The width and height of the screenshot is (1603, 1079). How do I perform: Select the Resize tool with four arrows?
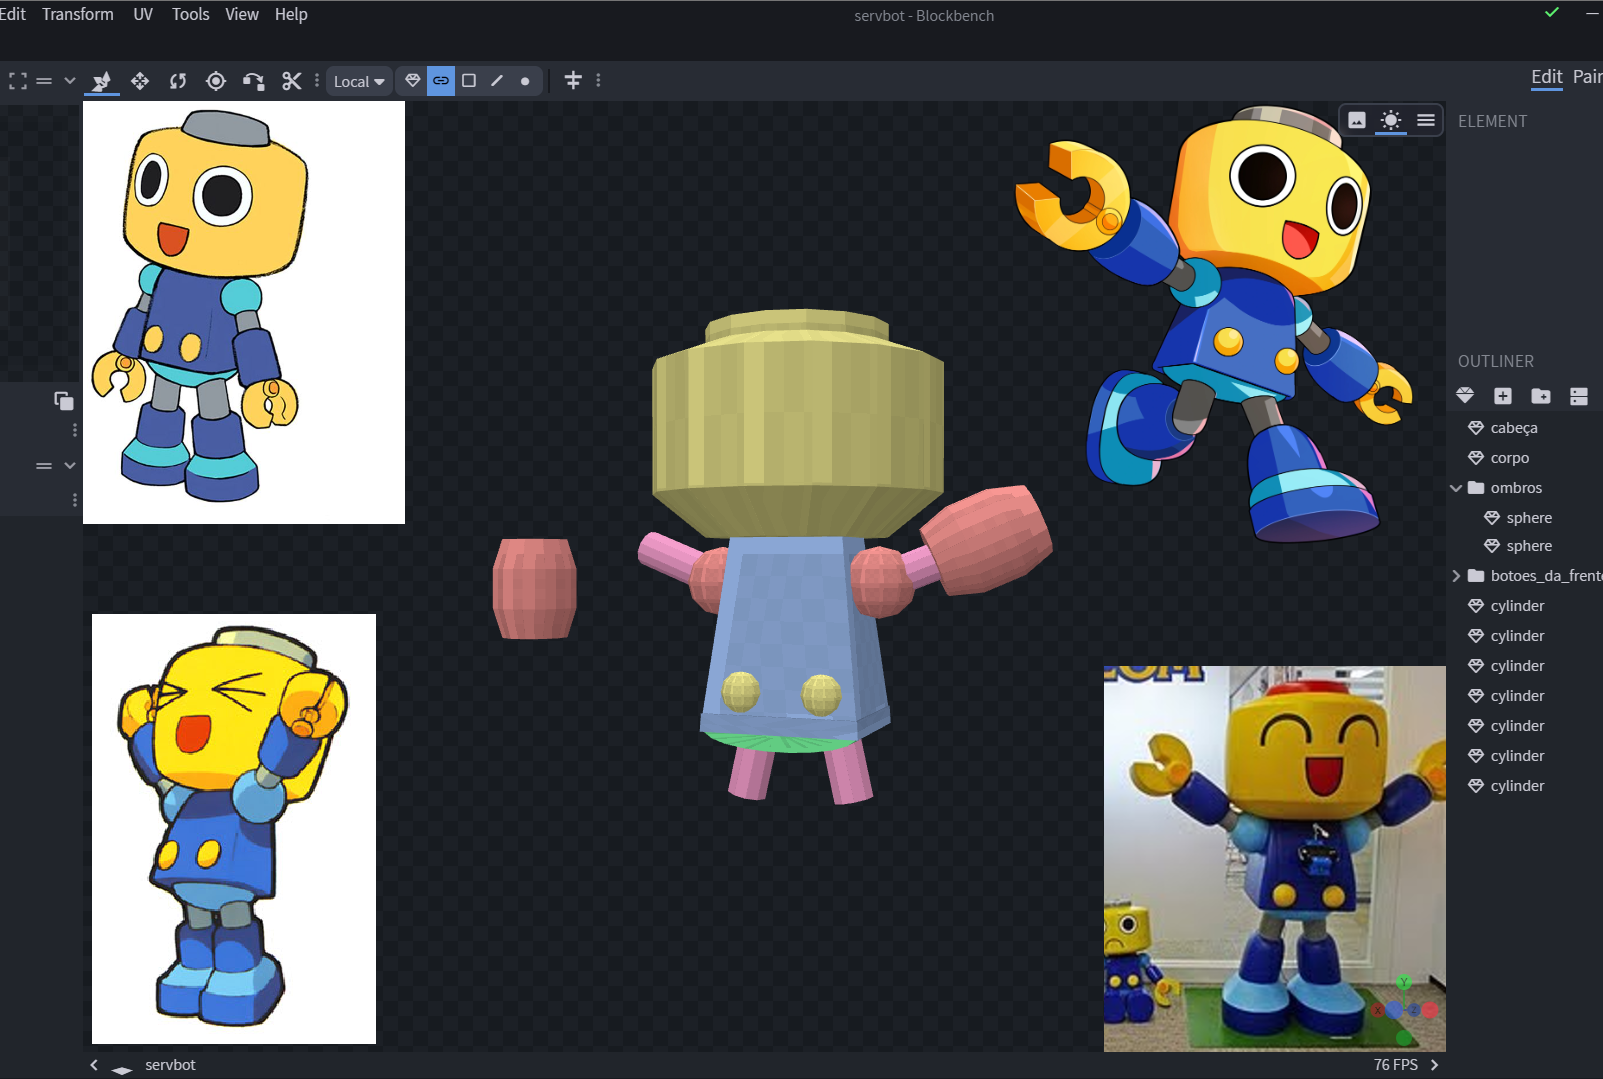140,81
